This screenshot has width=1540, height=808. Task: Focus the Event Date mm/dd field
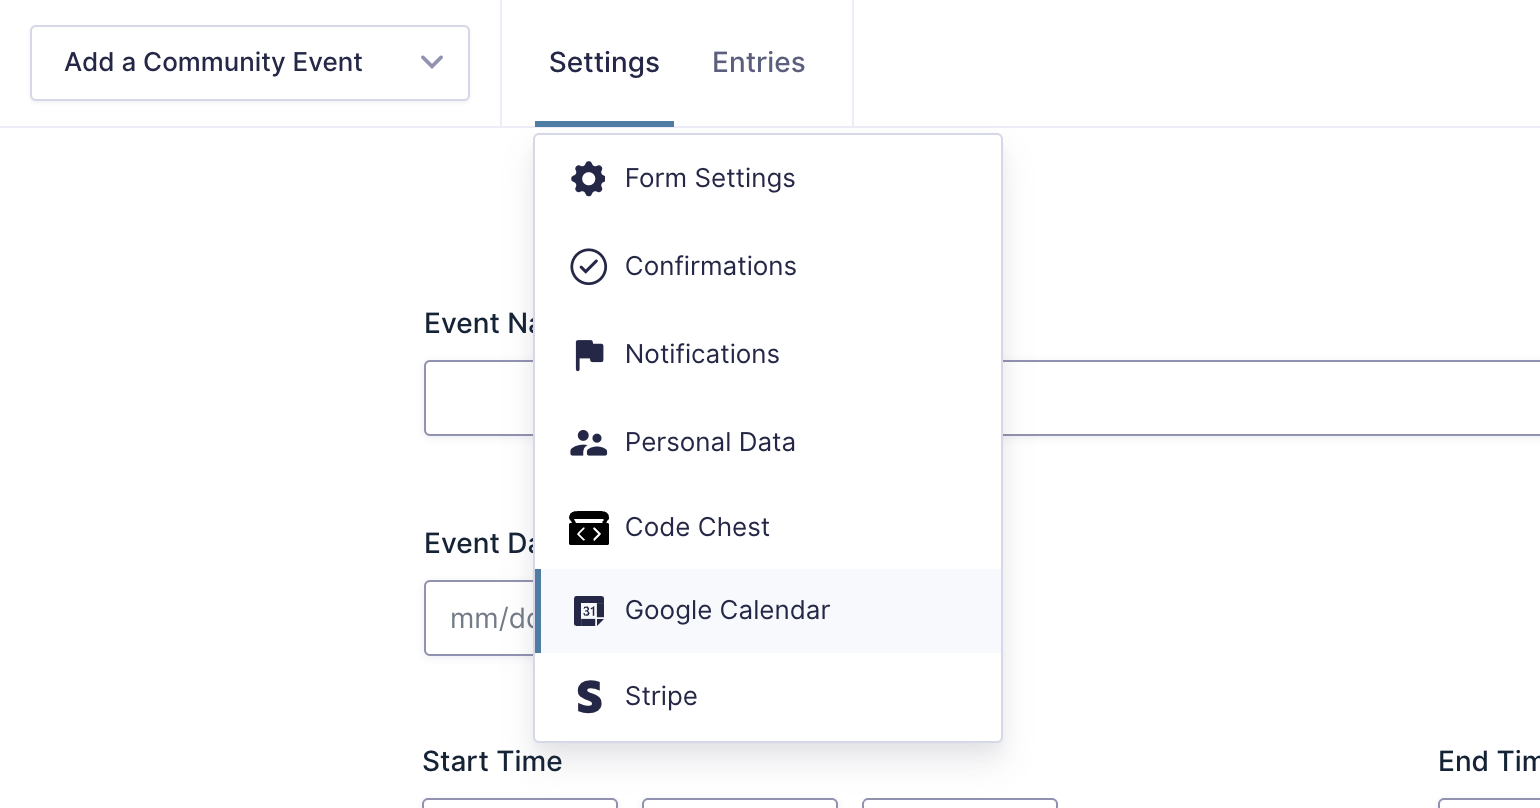[480, 618]
